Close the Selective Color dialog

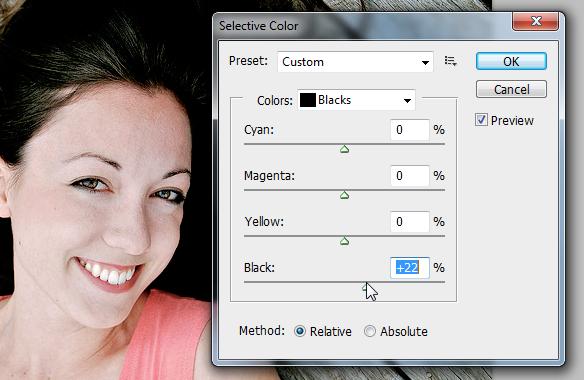pos(536,21)
